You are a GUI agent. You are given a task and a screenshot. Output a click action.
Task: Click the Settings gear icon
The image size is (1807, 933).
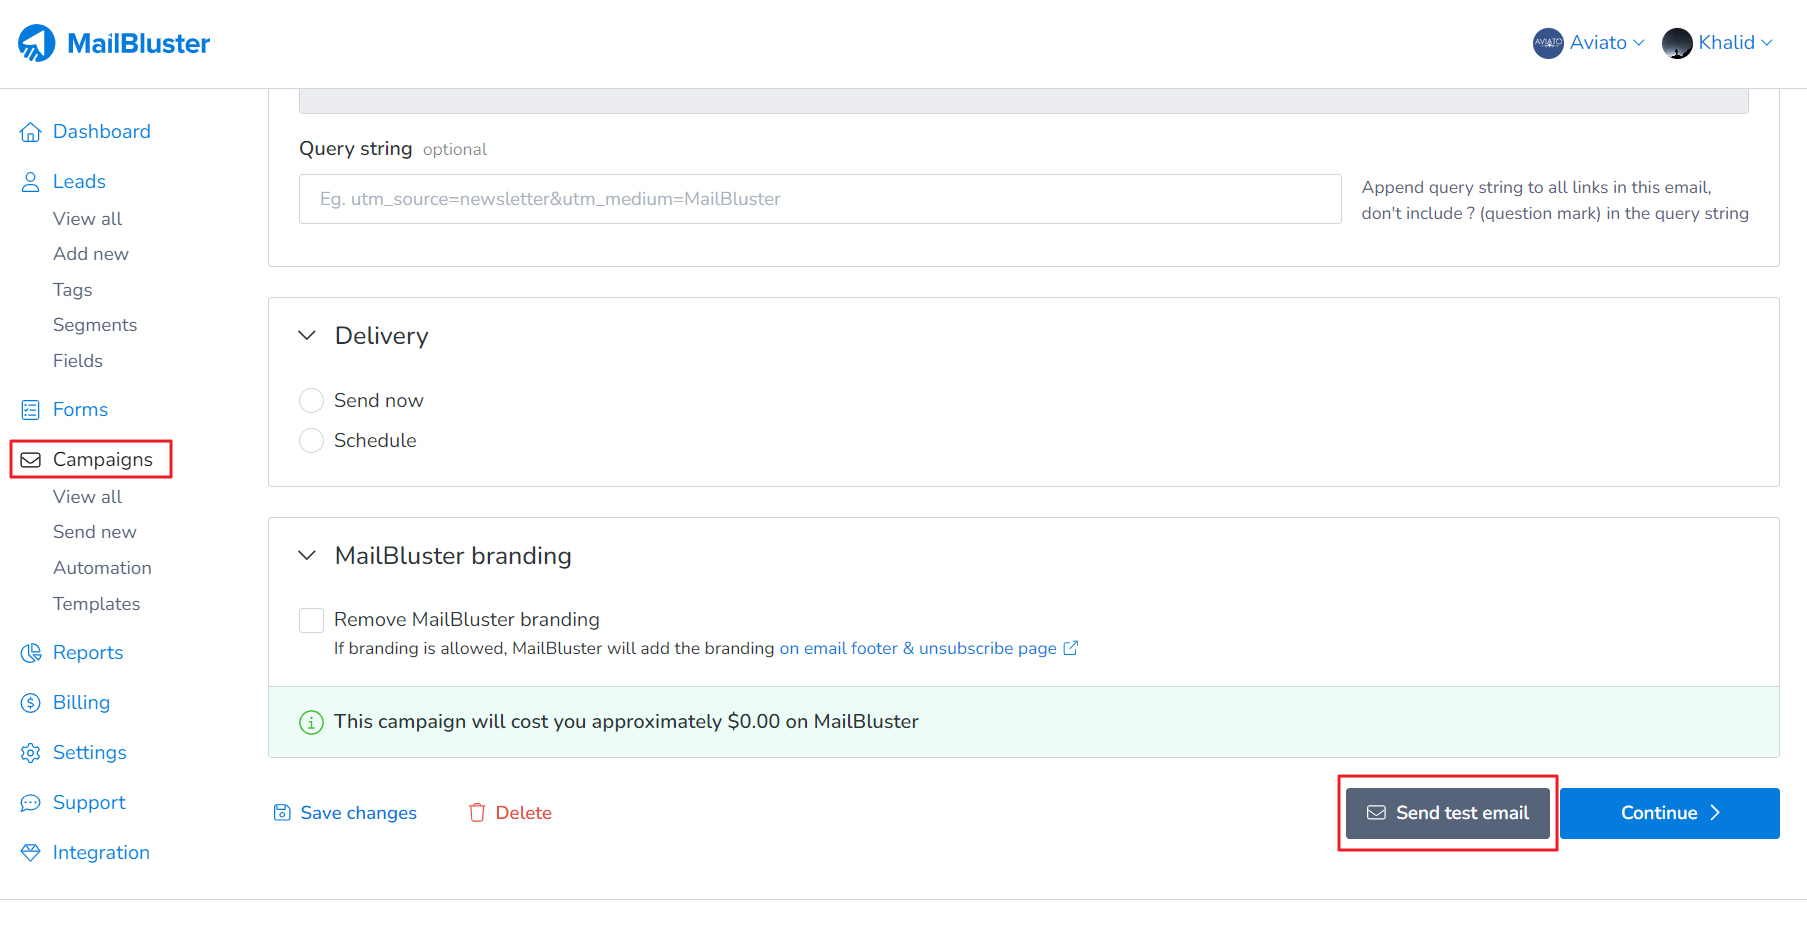[31, 753]
